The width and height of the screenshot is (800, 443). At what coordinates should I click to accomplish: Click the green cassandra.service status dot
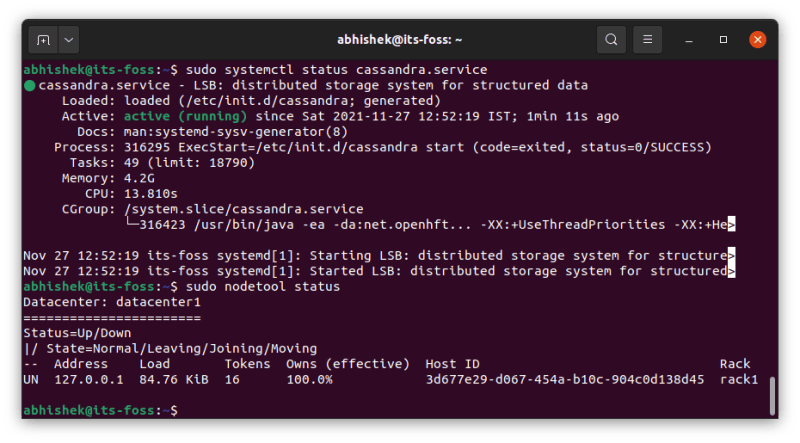point(29,86)
